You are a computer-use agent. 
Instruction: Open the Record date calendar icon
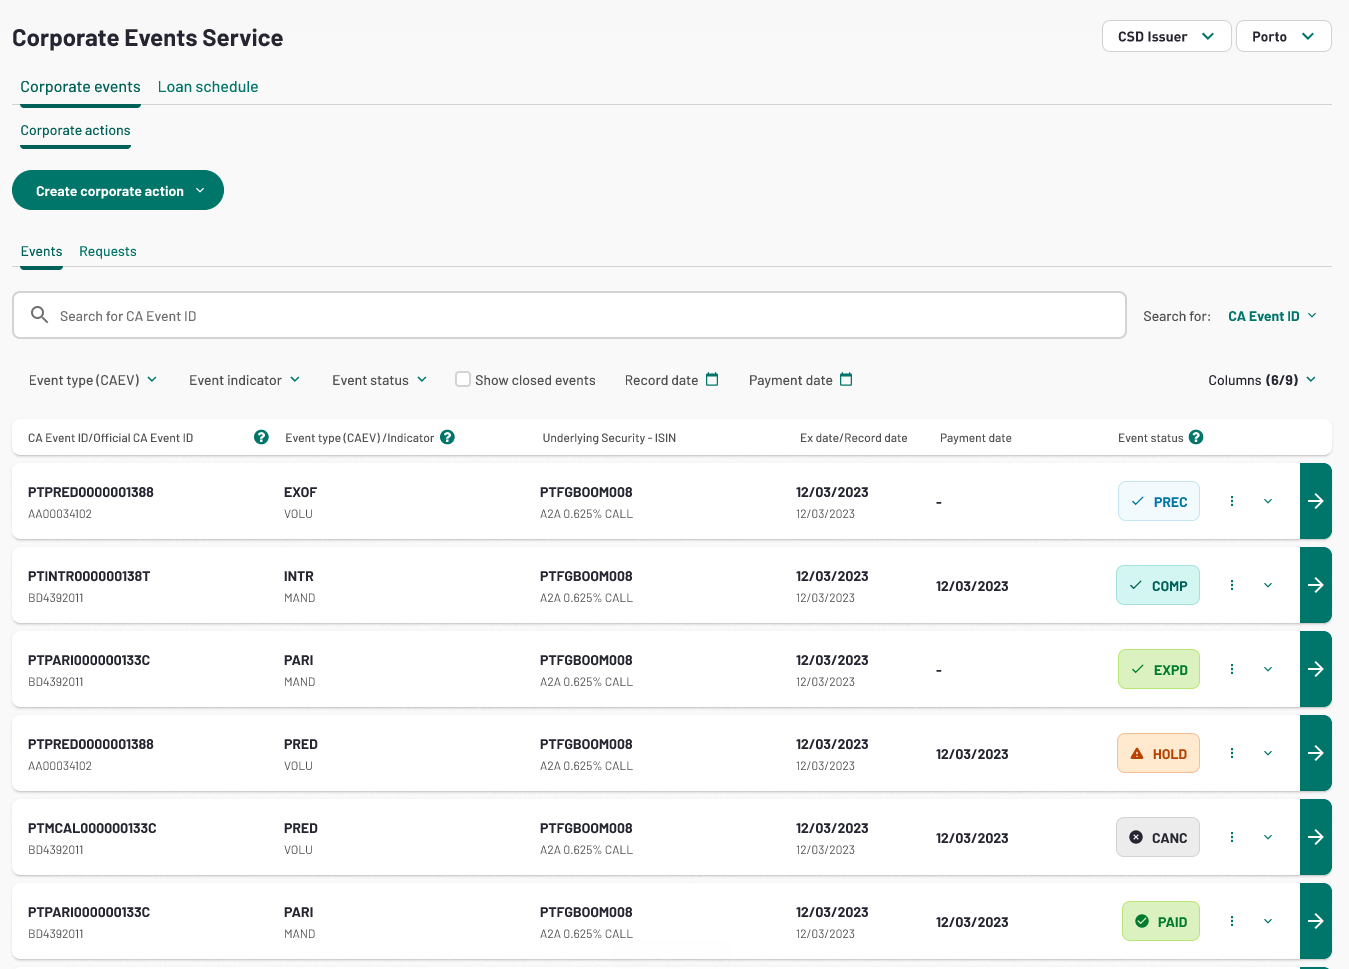click(x=712, y=379)
